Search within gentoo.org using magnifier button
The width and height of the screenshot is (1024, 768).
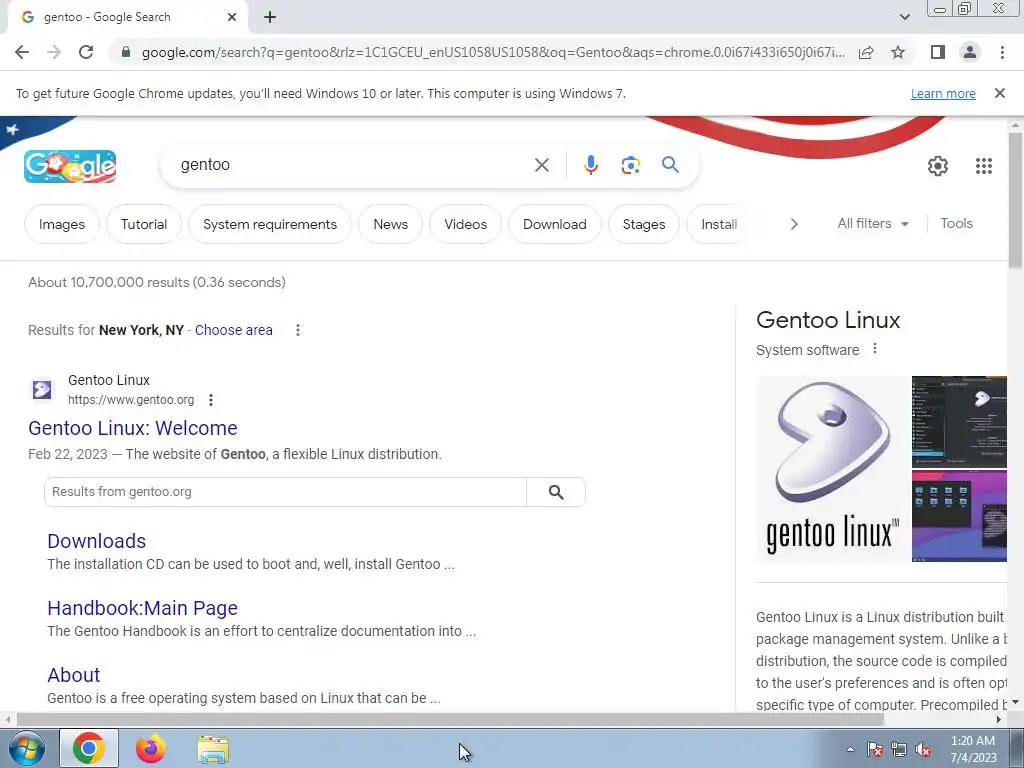pyautogui.click(x=556, y=492)
